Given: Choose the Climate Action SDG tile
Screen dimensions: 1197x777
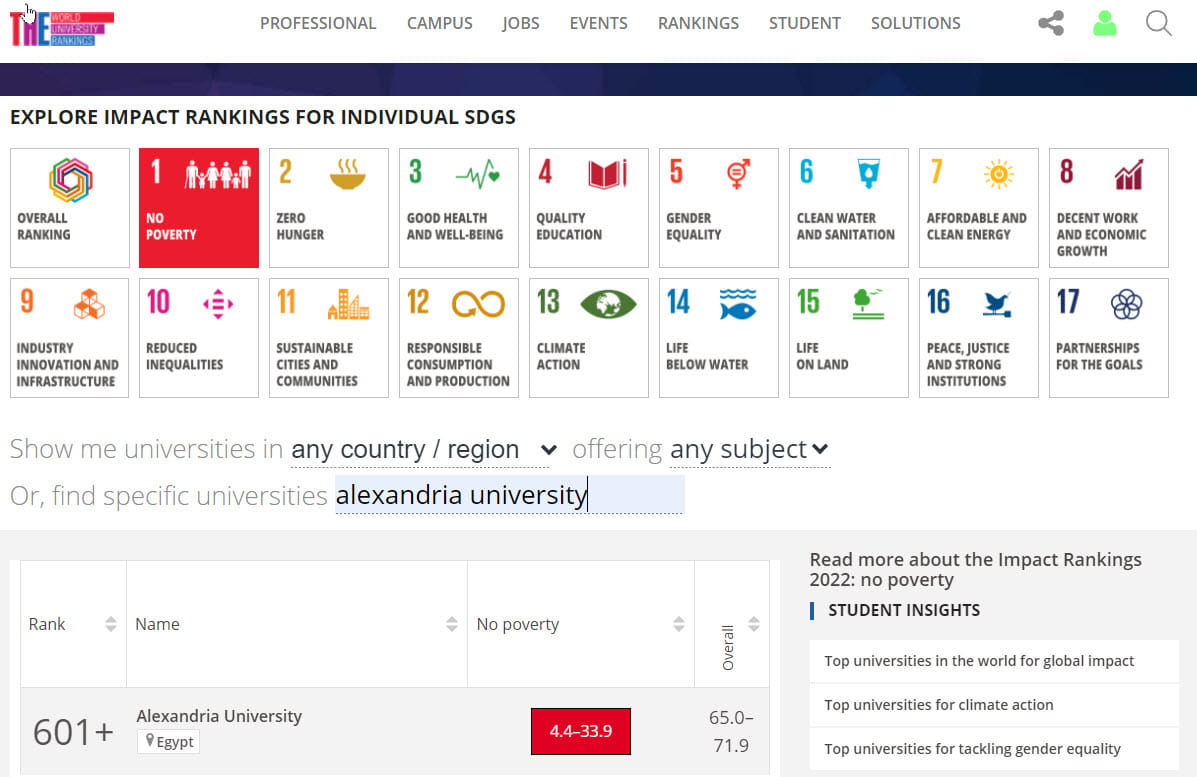Looking at the screenshot, I should click(588, 338).
